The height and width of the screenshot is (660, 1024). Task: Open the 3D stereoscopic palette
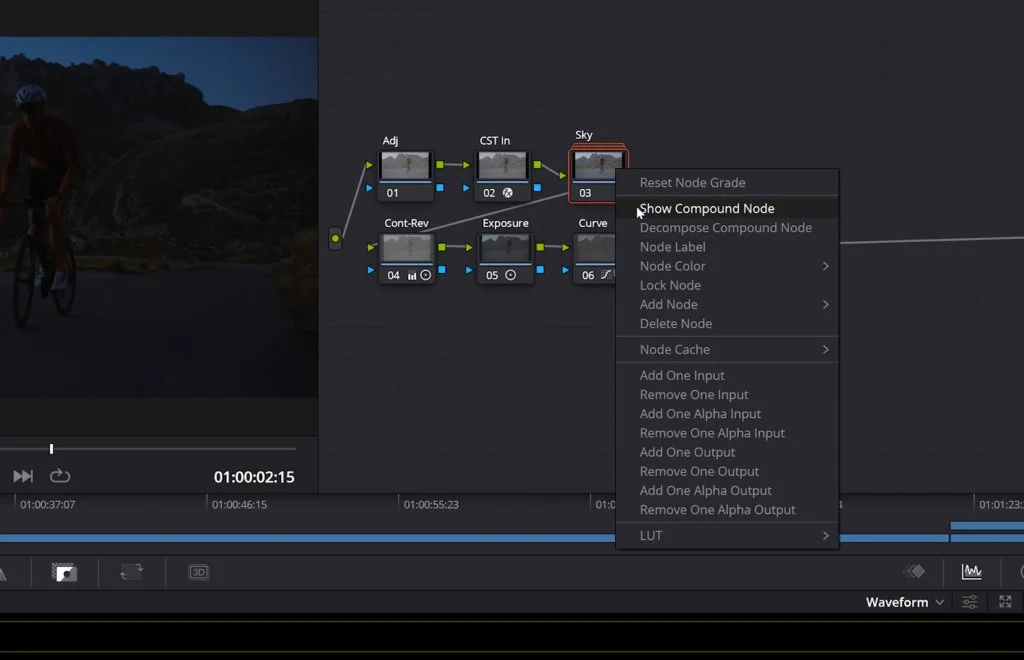(x=199, y=572)
